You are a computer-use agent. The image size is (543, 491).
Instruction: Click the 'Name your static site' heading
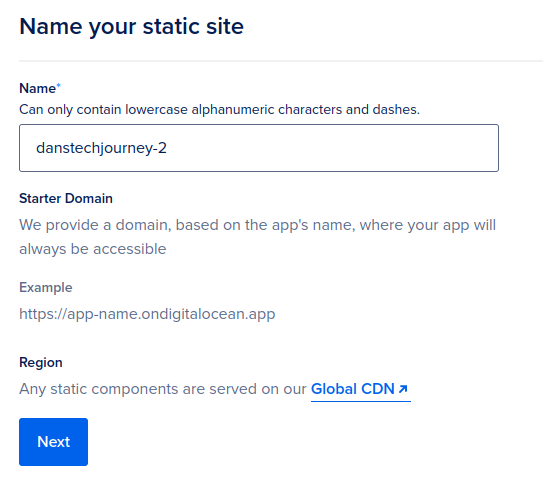click(132, 27)
